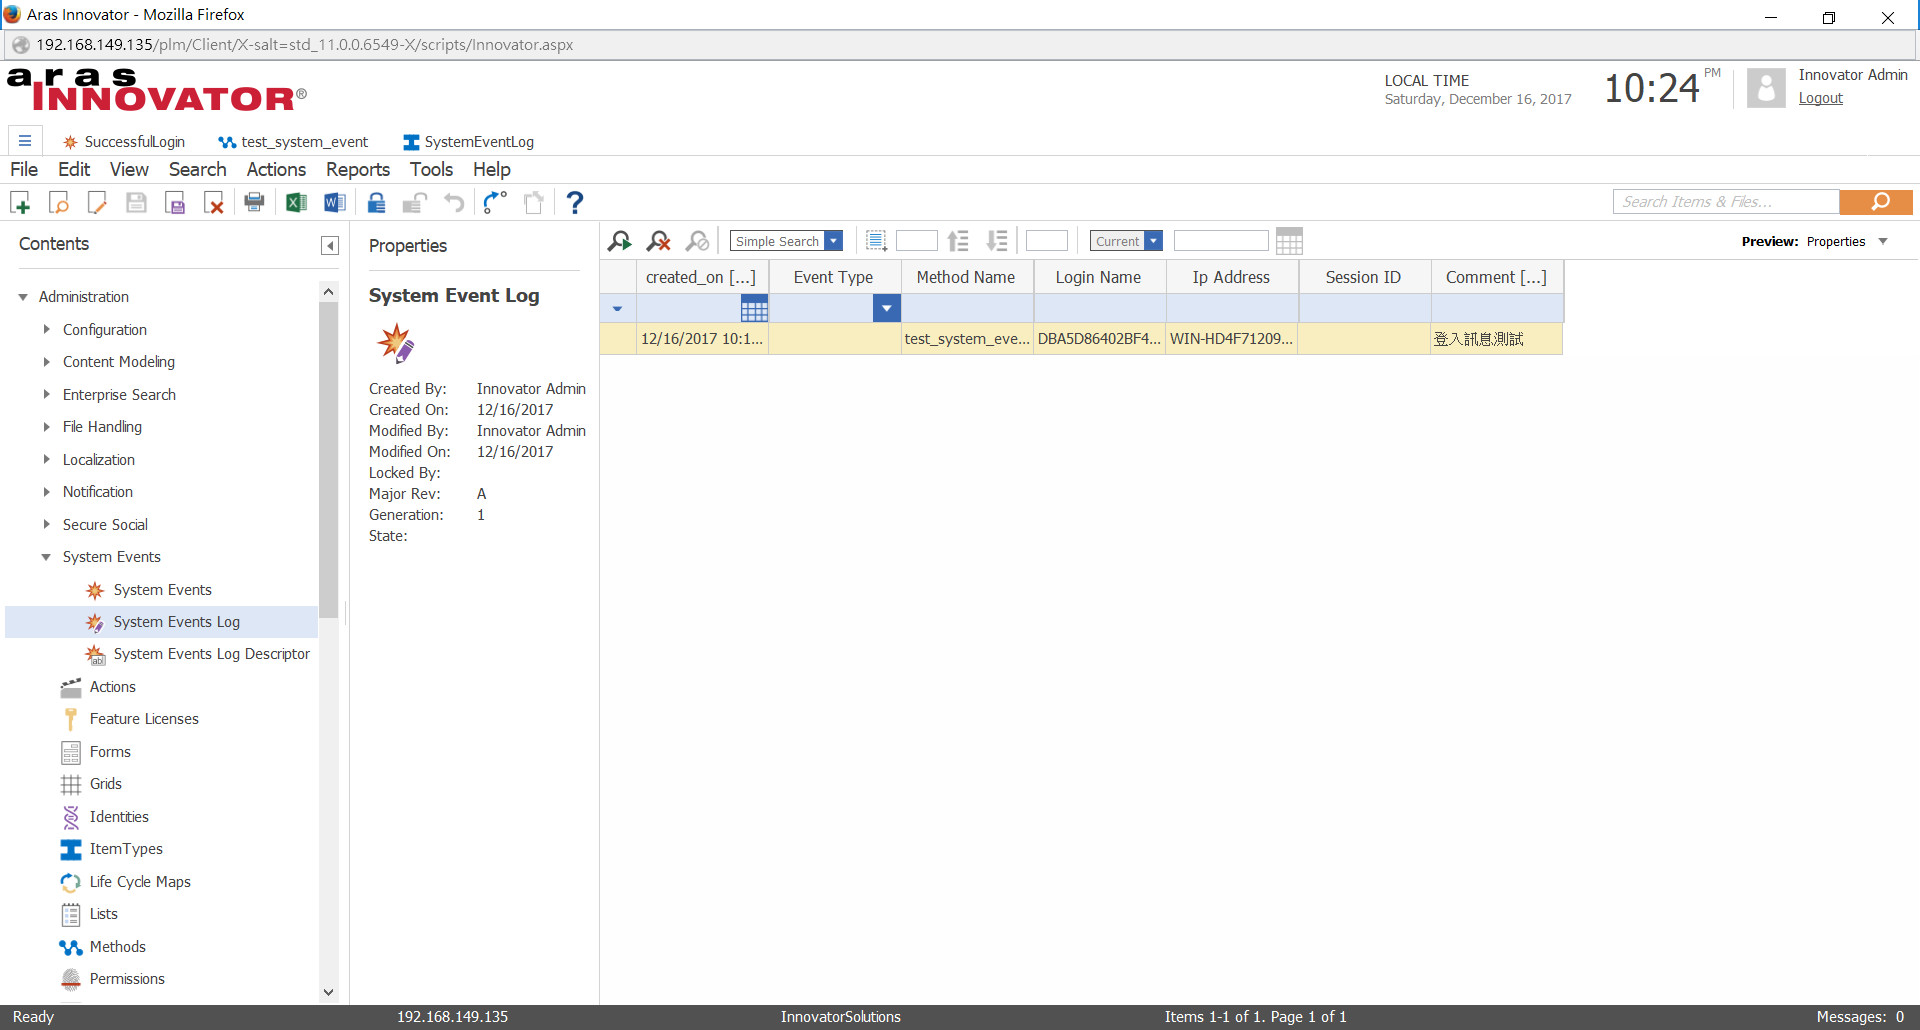Click the next page arrow icon
Image resolution: width=1920 pixels, height=1030 pixels.
point(997,241)
